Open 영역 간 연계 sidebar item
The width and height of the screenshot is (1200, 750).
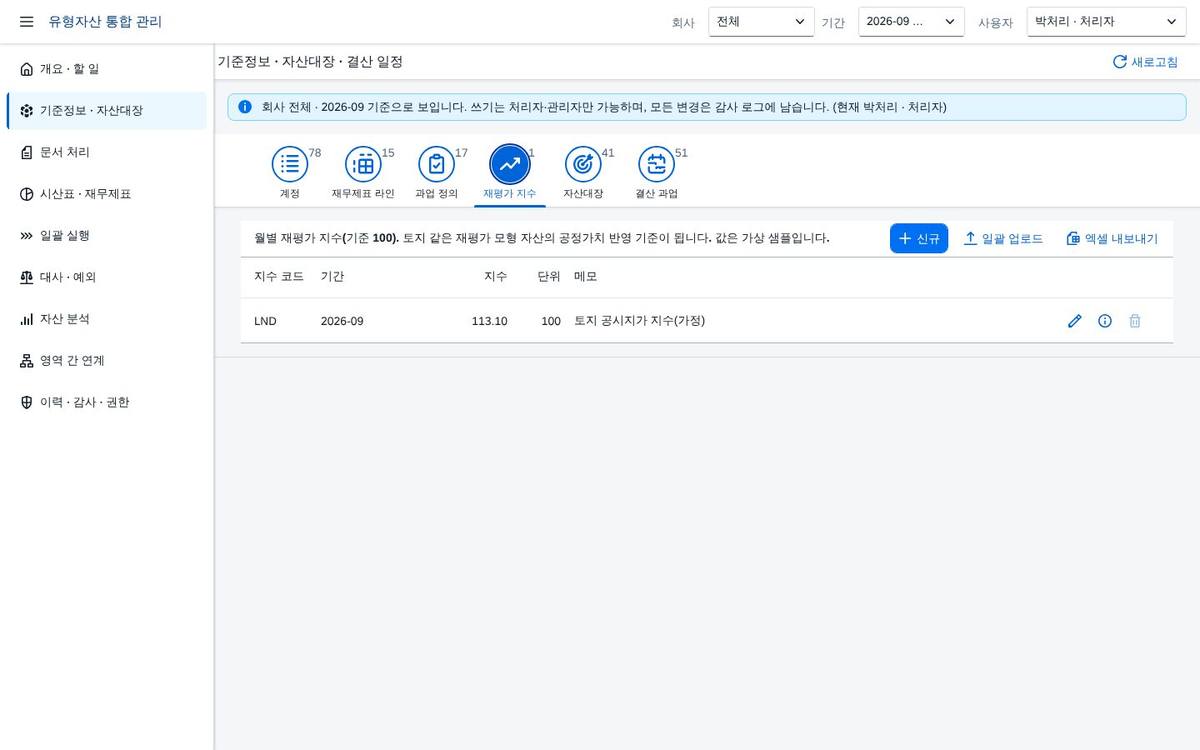107,361
